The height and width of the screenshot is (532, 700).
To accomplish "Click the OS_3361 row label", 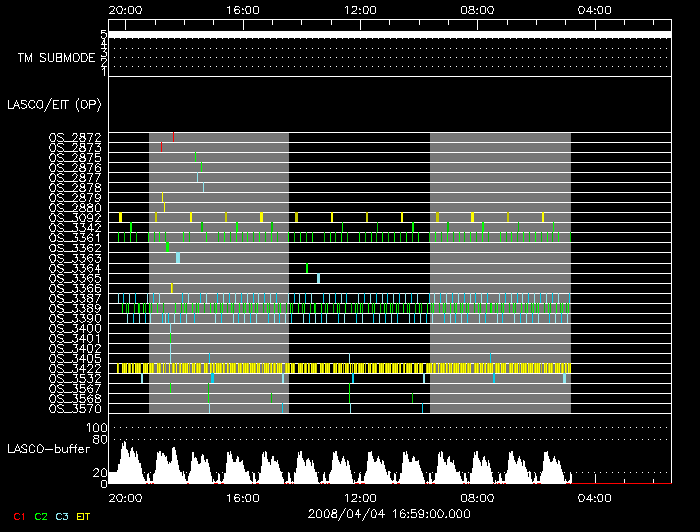I will click(x=75, y=238).
